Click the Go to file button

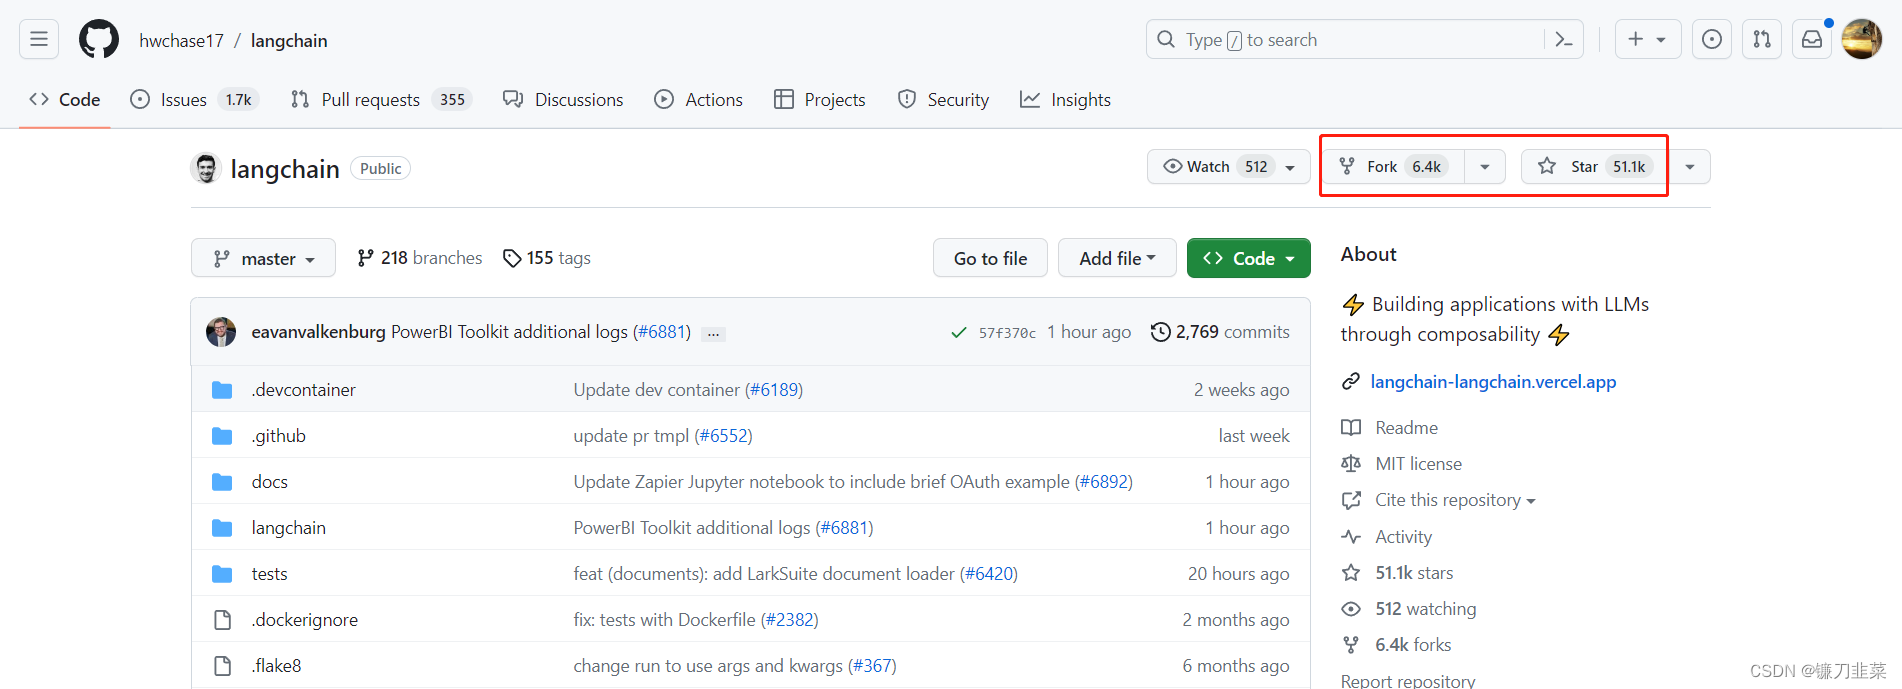pyautogui.click(x=990, y=259)
